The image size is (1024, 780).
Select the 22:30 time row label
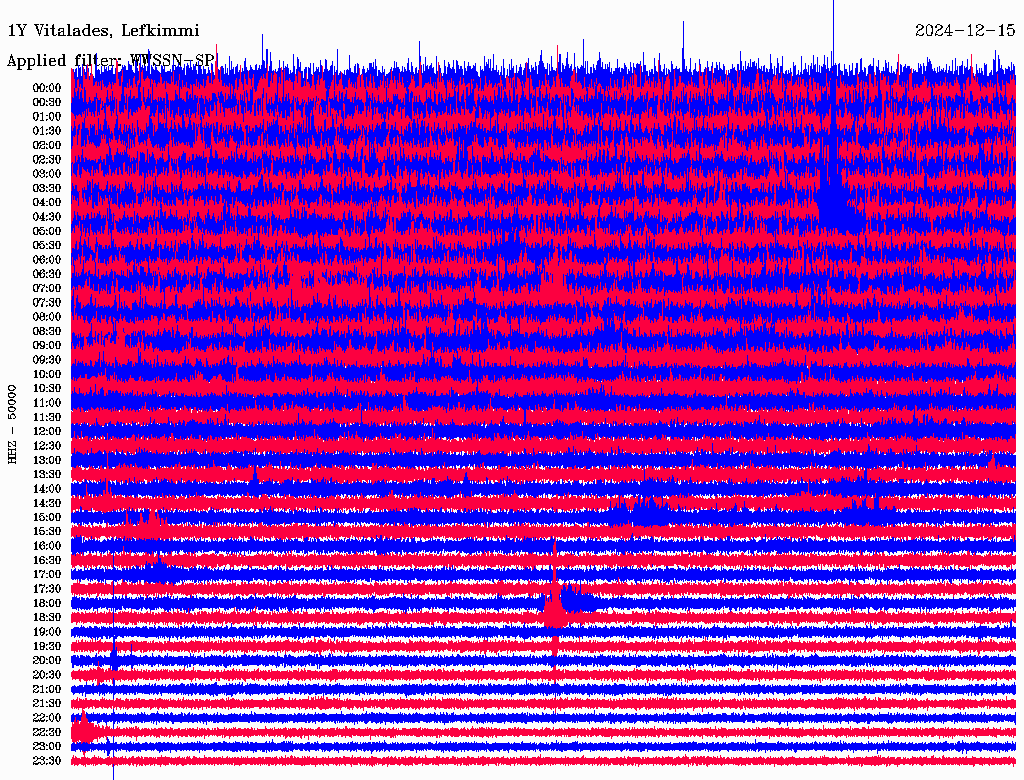47,732
